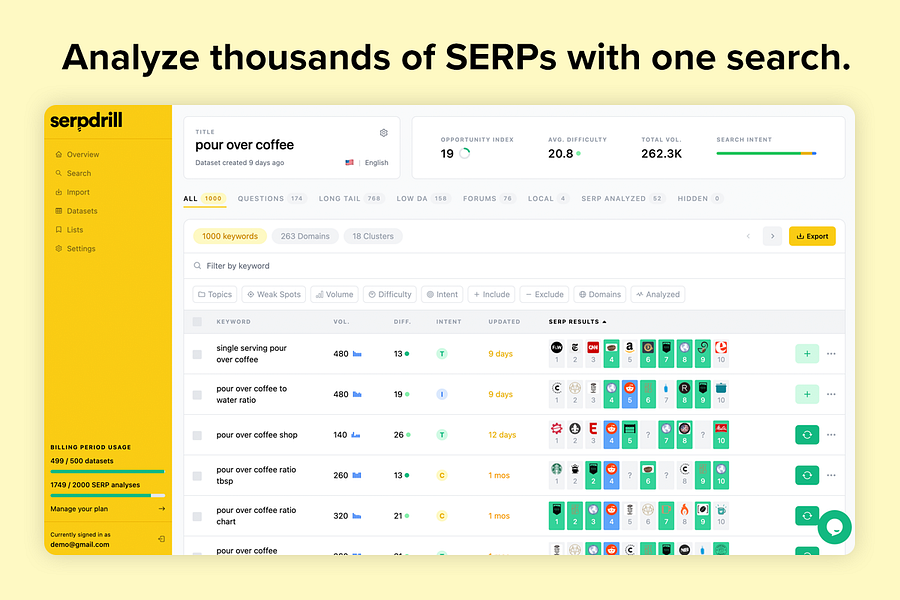The image size is (900, 600).
Task: Open Datasets in the sidebar
Action: coord(76,211)
